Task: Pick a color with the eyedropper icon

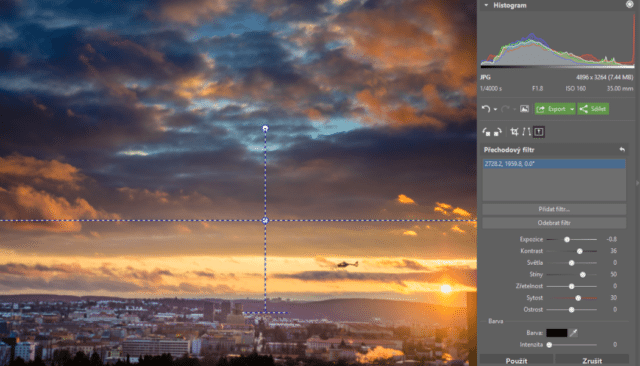Action: tap(573, 333)
